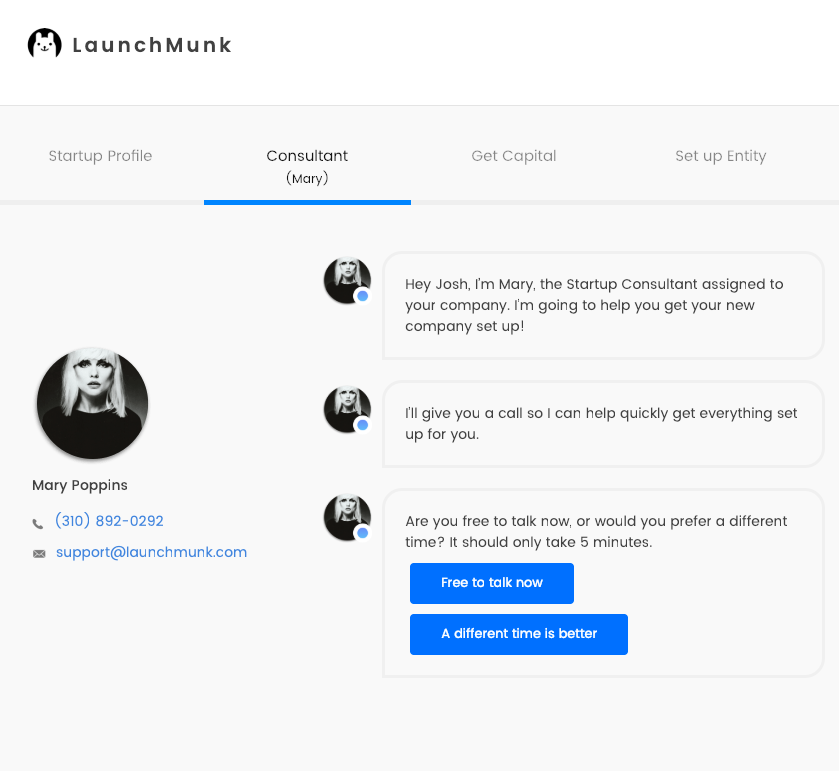This screenshot has height=771, width=839.
Task: Click the LaunchMunk chipmunk logo icon
Action: pos(44,44)
